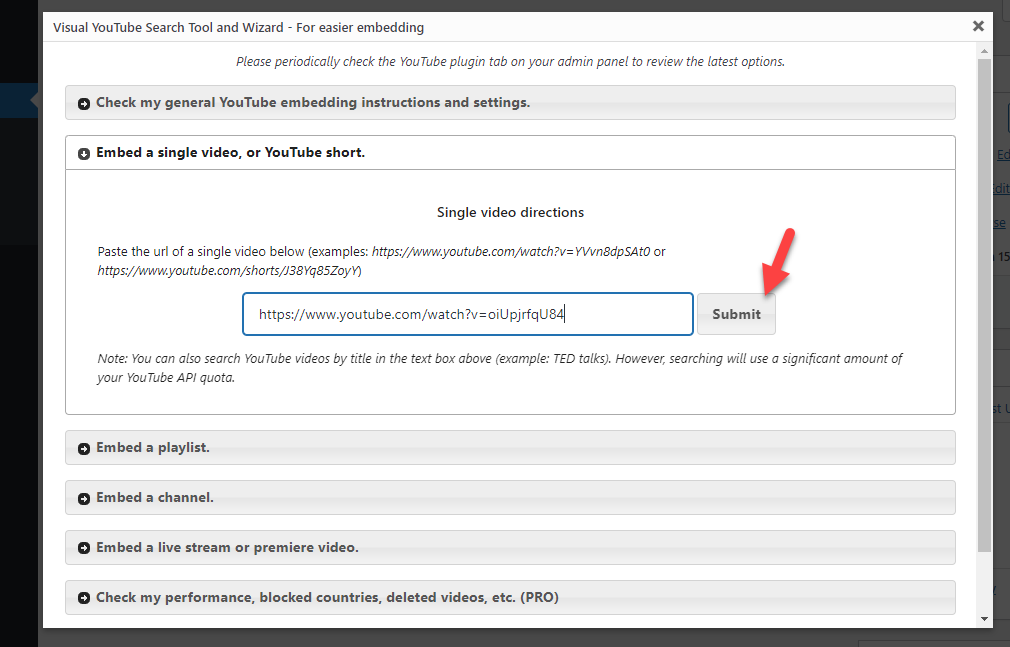Expand the Embed a channel section
Image resolution: width=1010 pixels, height=647 pixels.
pos(510,497)
